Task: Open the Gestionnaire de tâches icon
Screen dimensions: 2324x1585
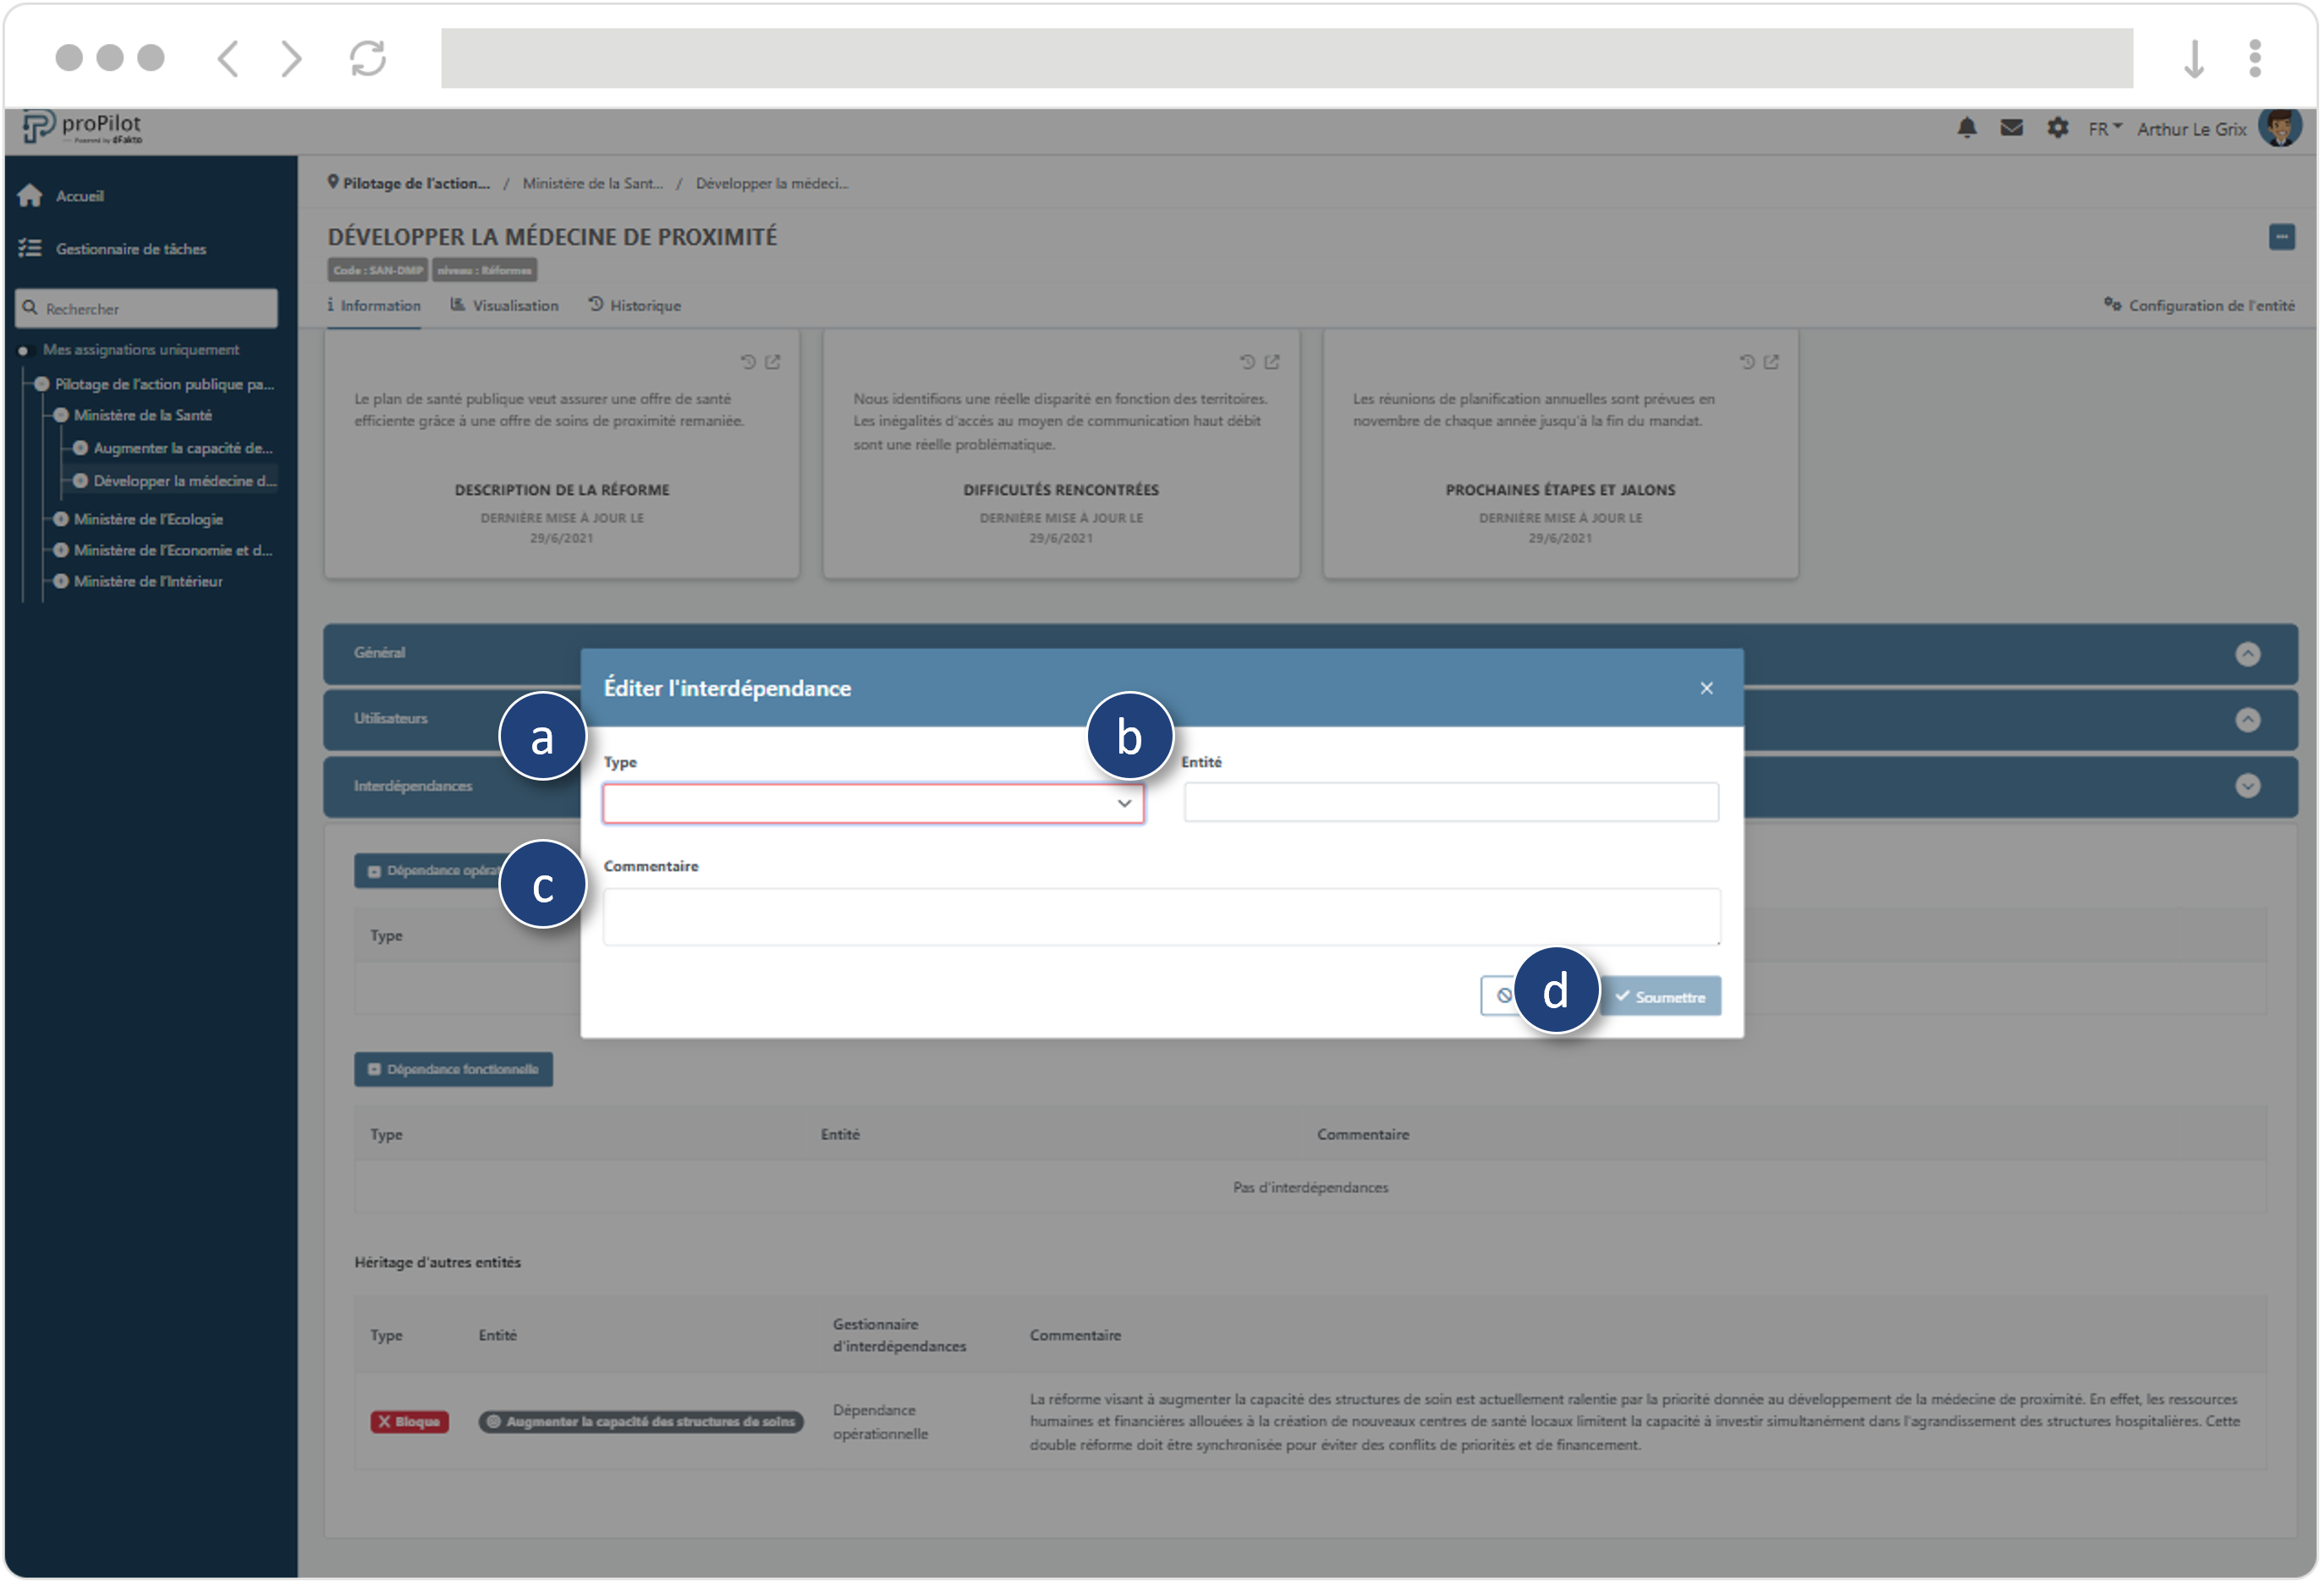Action: coord(30,248)
